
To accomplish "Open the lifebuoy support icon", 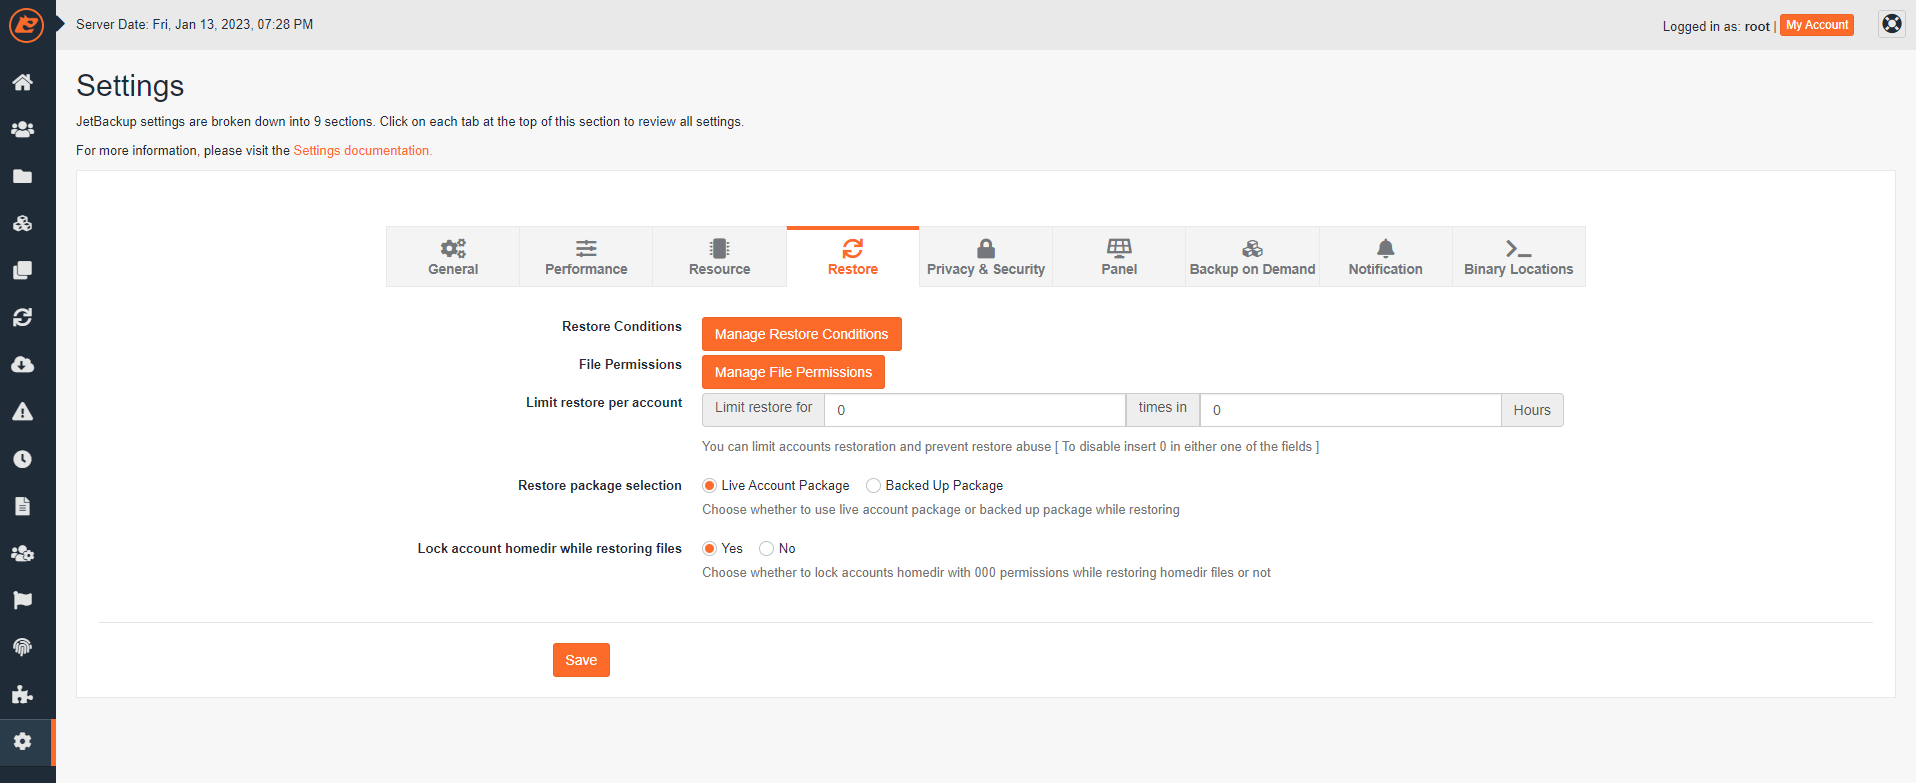I will (1891, 24).
